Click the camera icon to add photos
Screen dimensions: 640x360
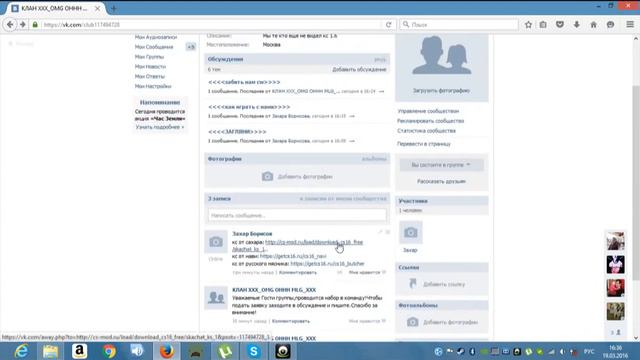point(267,176)
